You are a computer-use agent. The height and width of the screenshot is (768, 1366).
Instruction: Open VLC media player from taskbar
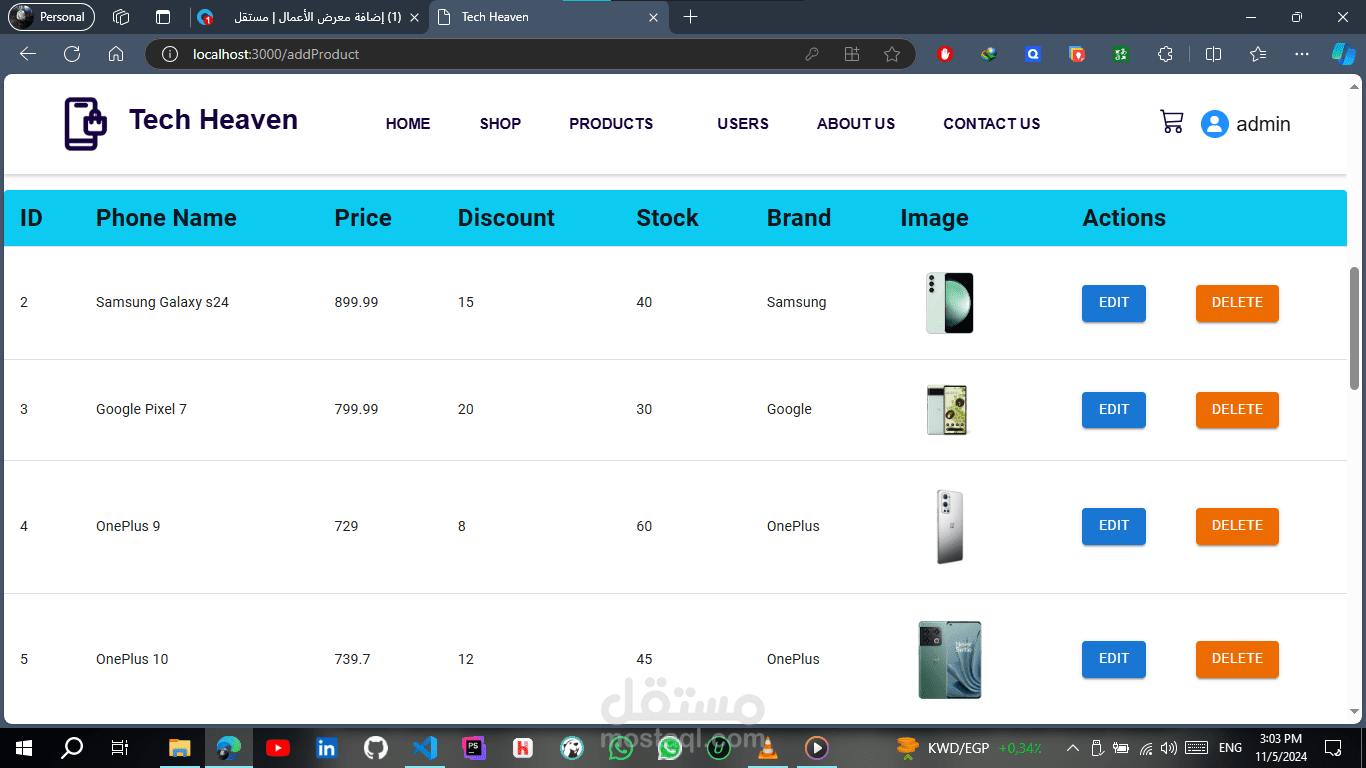coord(768,748)
